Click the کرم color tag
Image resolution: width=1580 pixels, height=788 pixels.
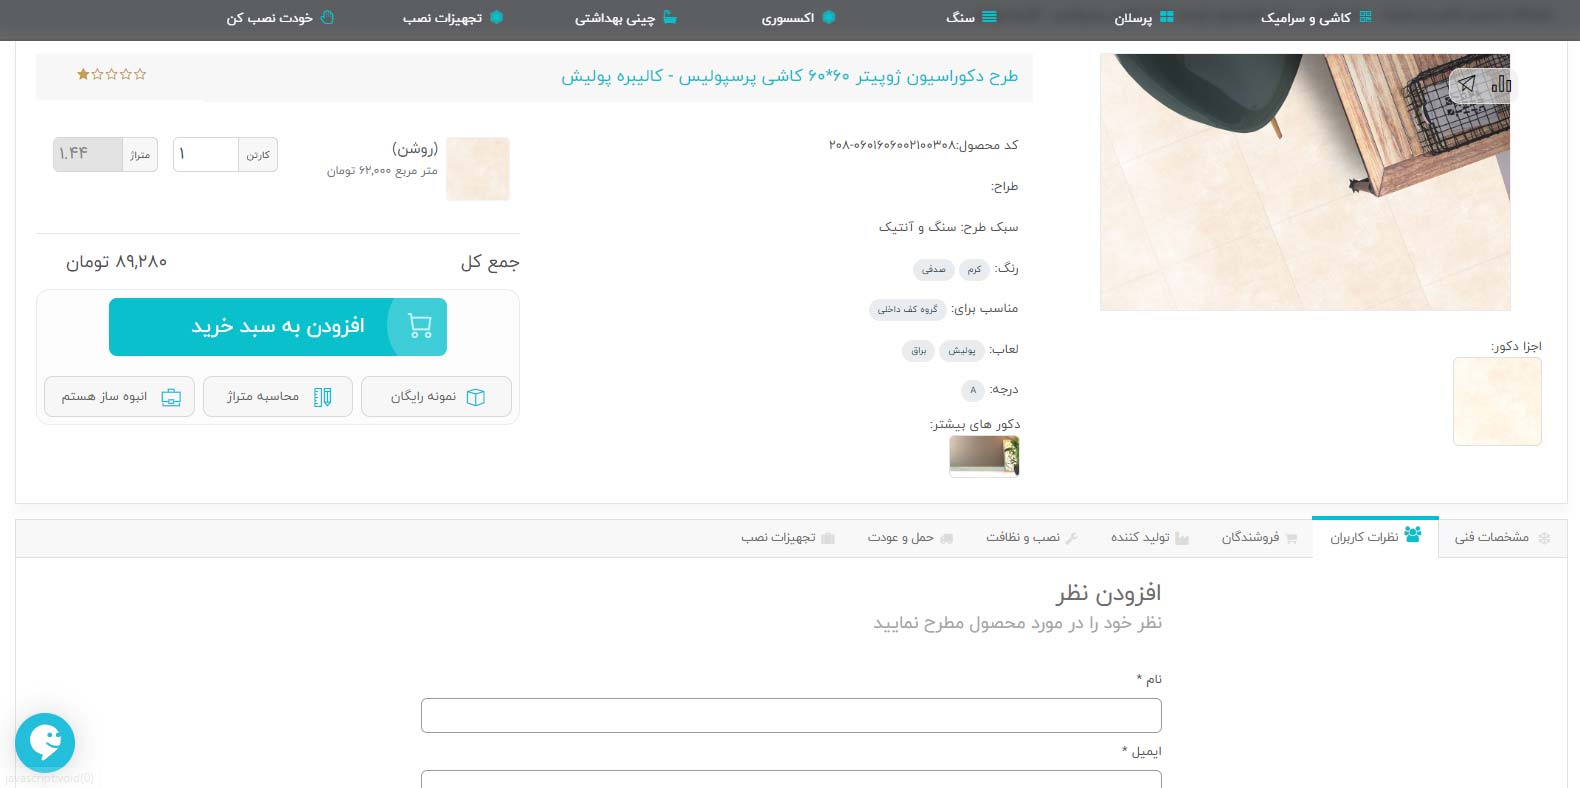pos(974,270)
